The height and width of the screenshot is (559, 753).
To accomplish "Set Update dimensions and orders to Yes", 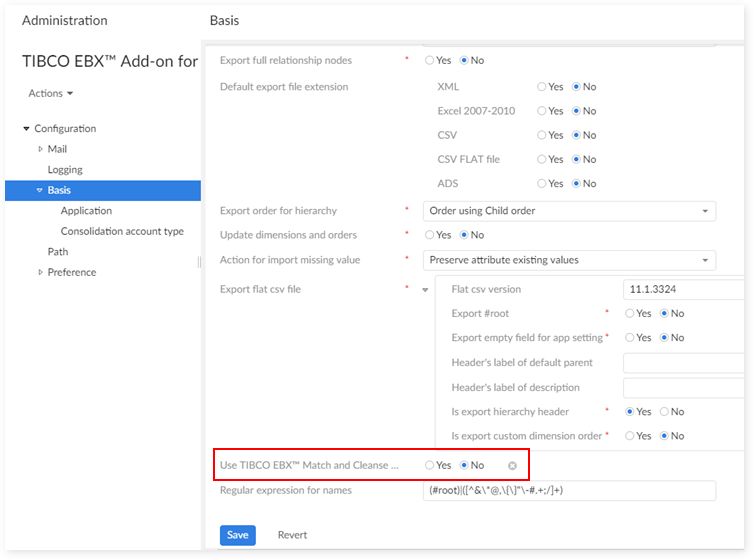I will pos(430,235).
